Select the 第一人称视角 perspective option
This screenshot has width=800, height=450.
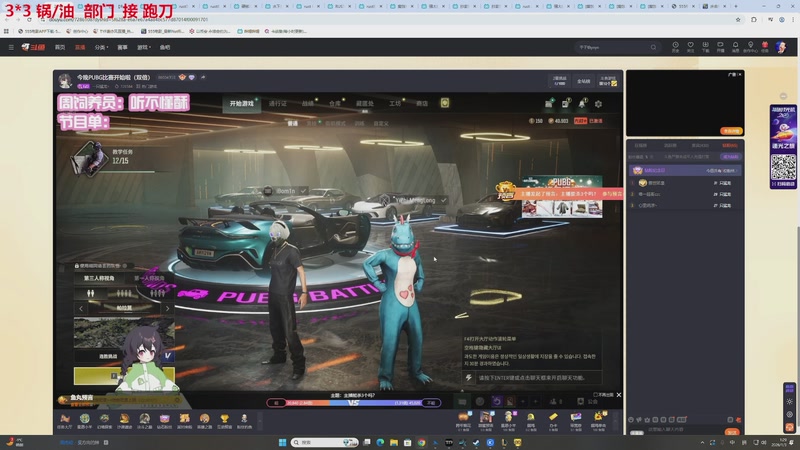click(149, 279)
